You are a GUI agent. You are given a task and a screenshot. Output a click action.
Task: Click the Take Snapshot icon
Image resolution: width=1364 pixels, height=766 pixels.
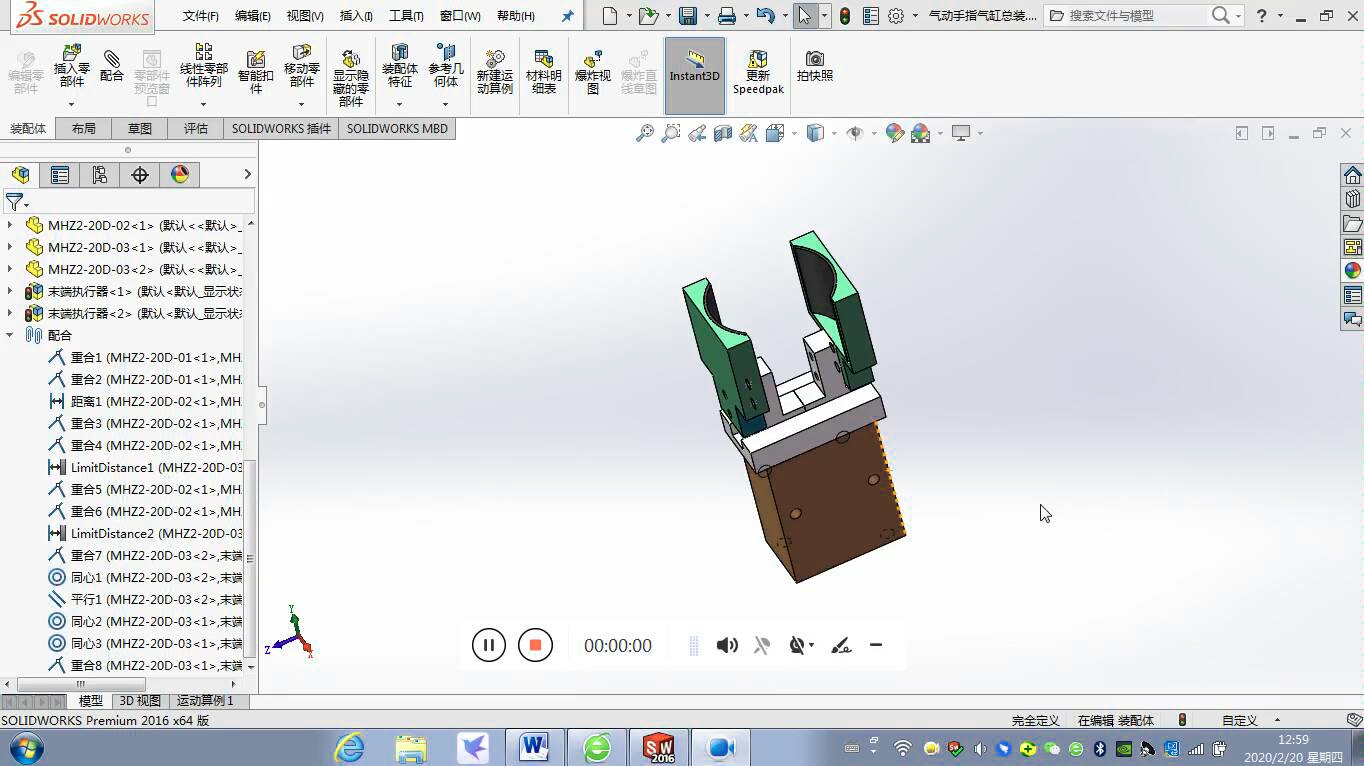(814, 70)
